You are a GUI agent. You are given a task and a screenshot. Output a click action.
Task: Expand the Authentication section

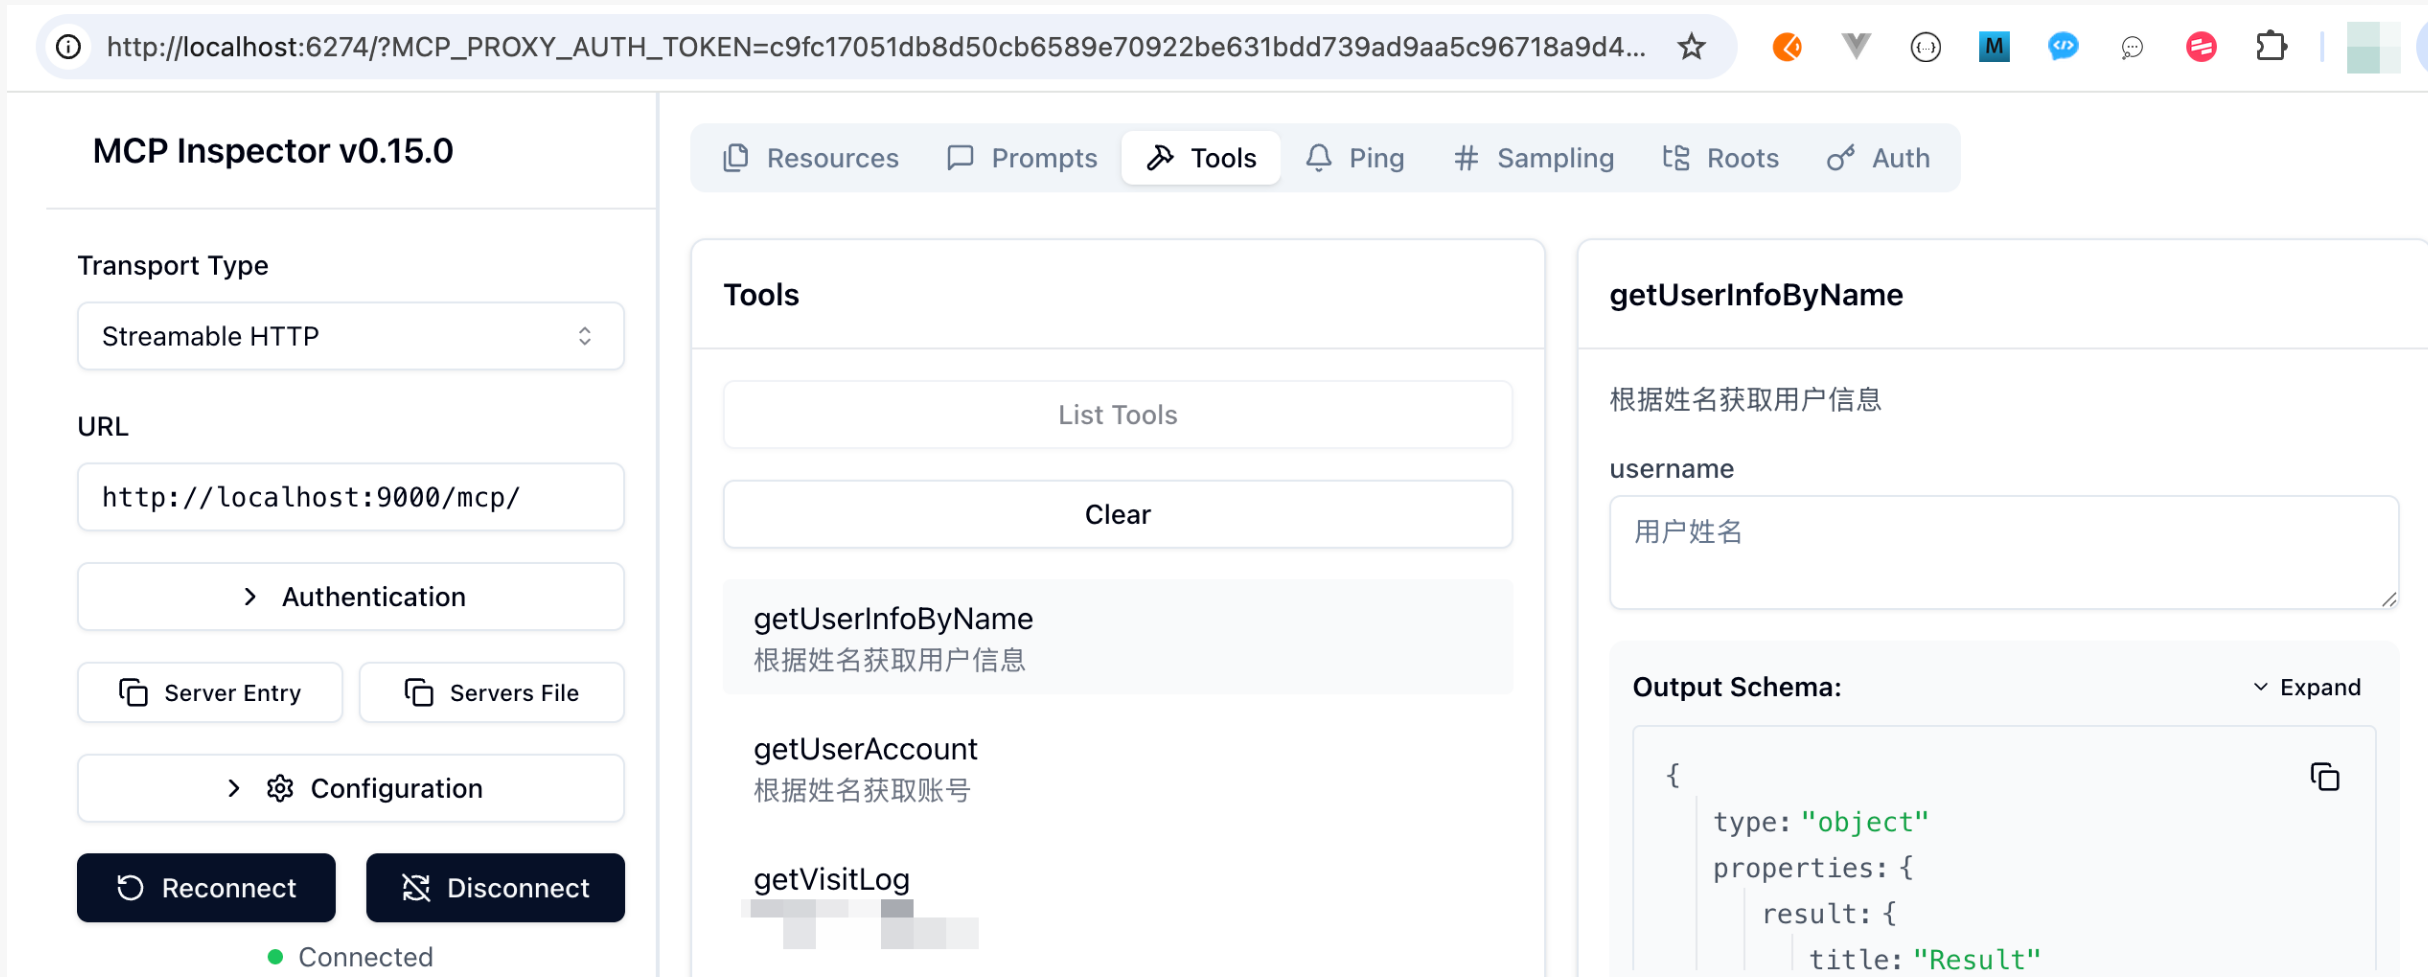coord(350,597)
